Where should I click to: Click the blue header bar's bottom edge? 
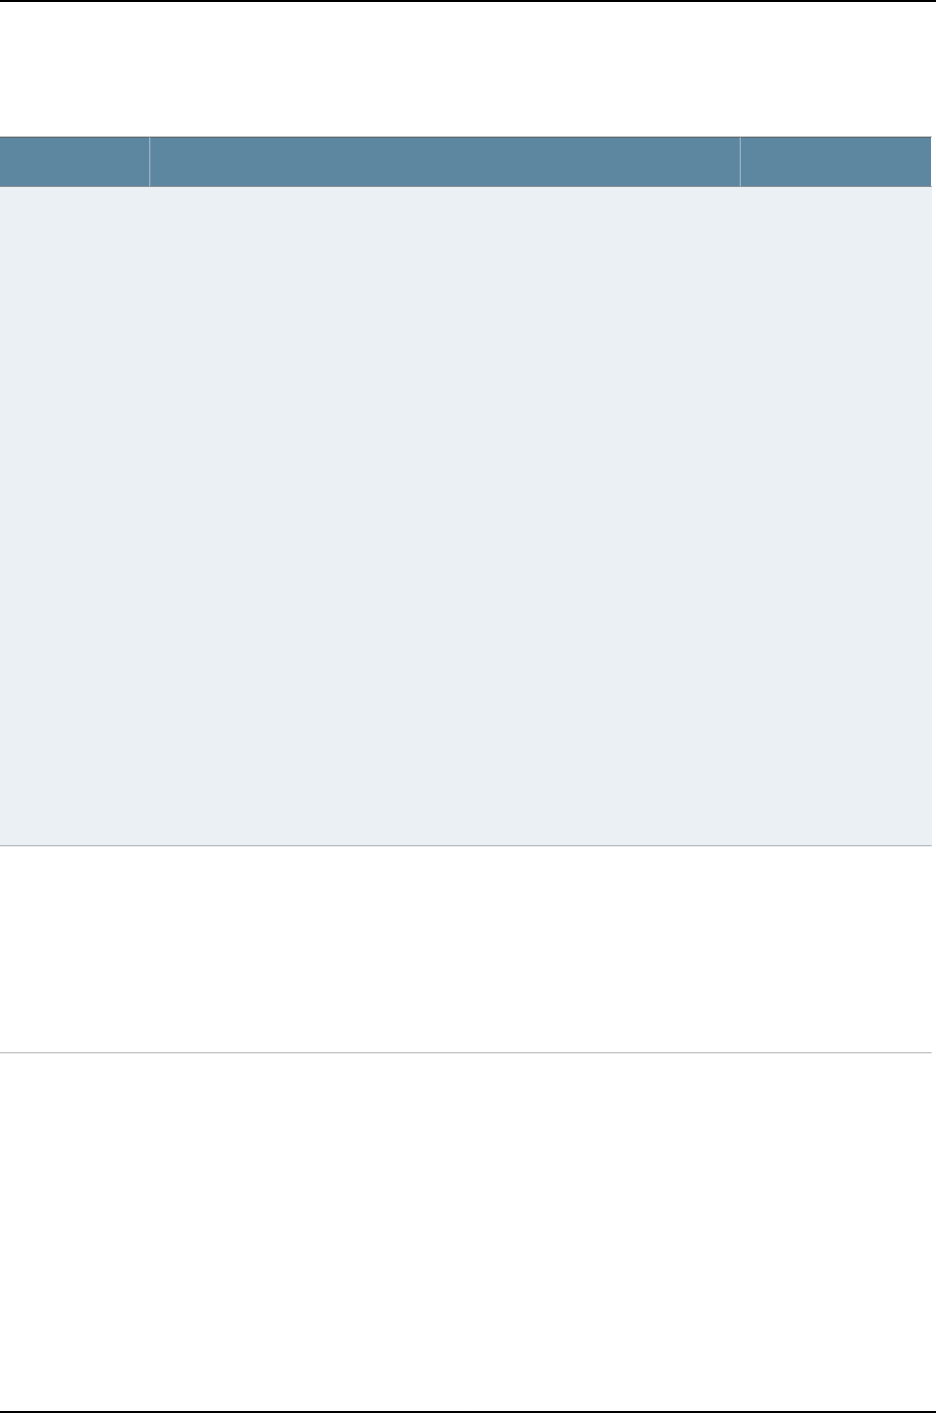(x=466, y=187)
